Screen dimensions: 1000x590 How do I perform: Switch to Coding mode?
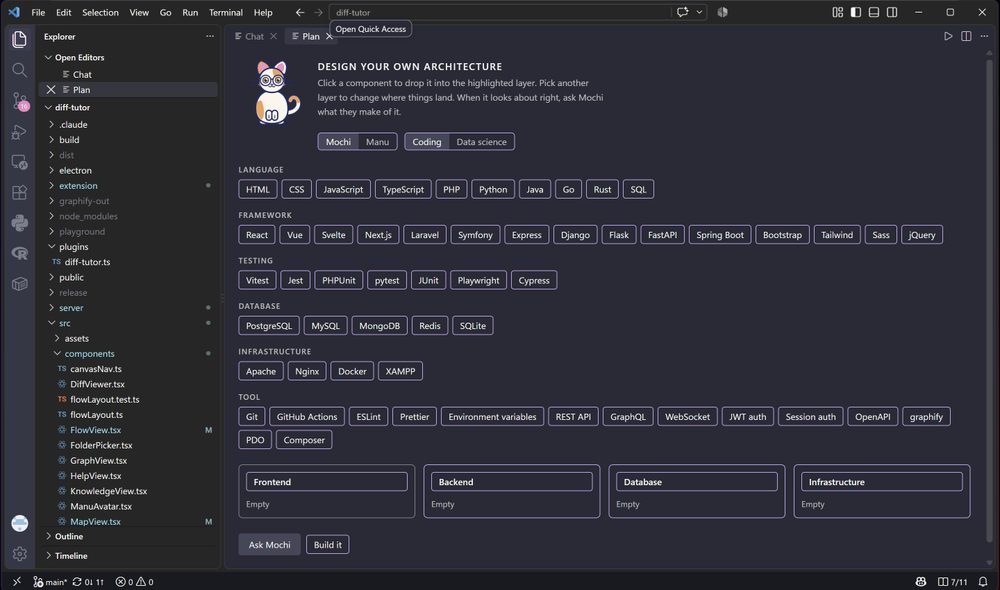click(427, 142)
